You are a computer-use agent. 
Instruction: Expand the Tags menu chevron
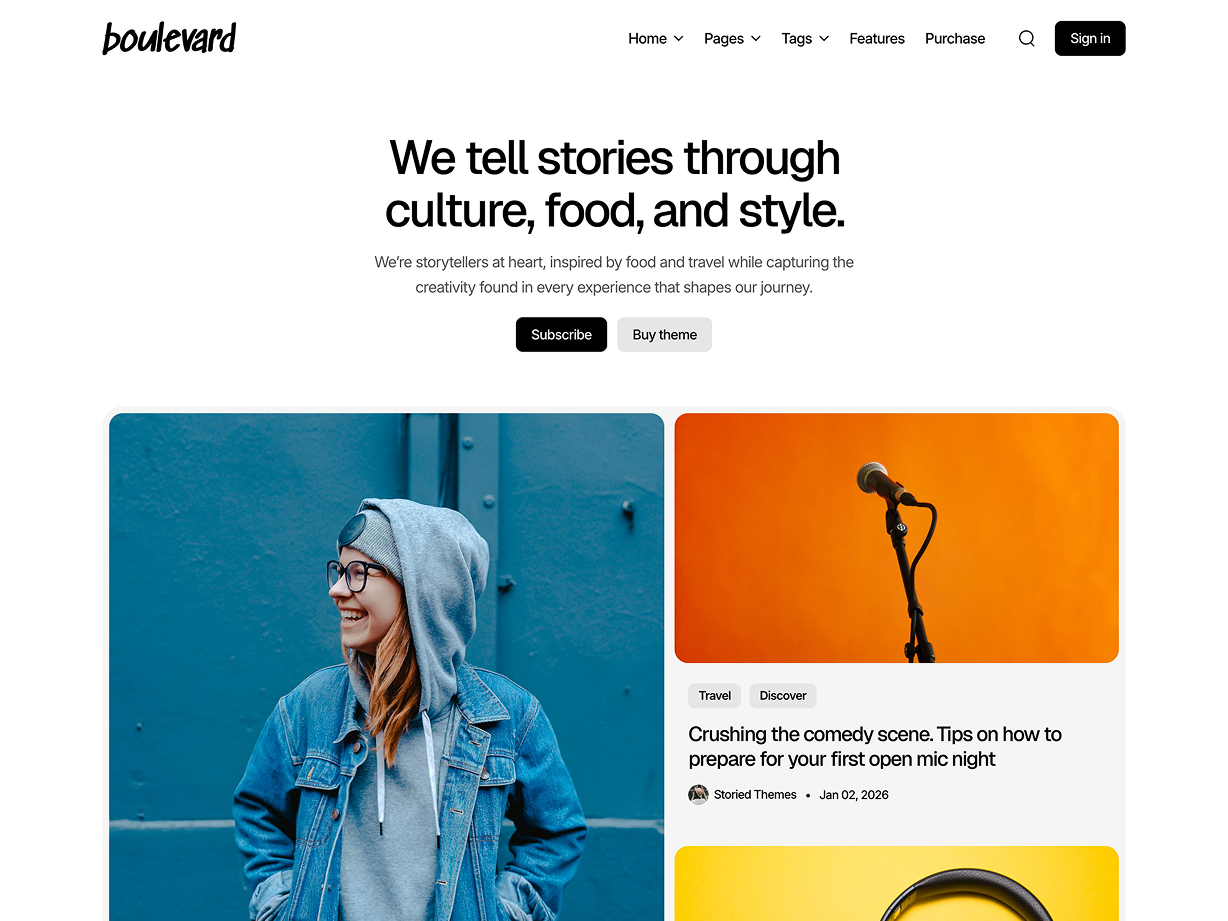[824, 39]
